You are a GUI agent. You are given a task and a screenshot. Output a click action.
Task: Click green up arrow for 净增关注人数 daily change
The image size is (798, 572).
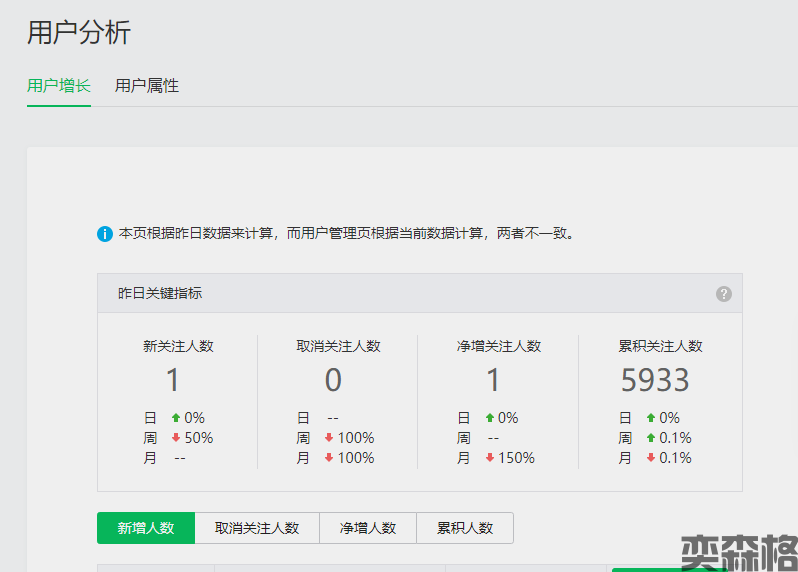[x=490, y=418]
